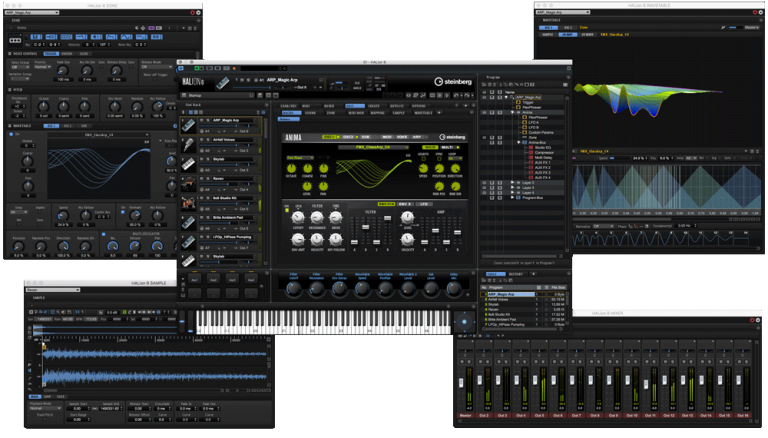Open the MIXER tab in main editor
The image size is (768, 438).
(329, 106)
